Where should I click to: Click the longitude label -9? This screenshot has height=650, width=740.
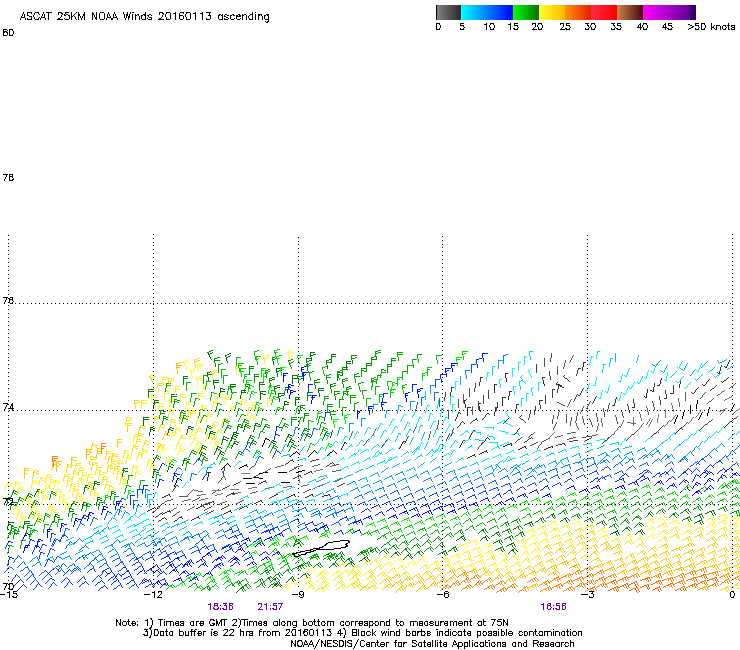[297, 595]
